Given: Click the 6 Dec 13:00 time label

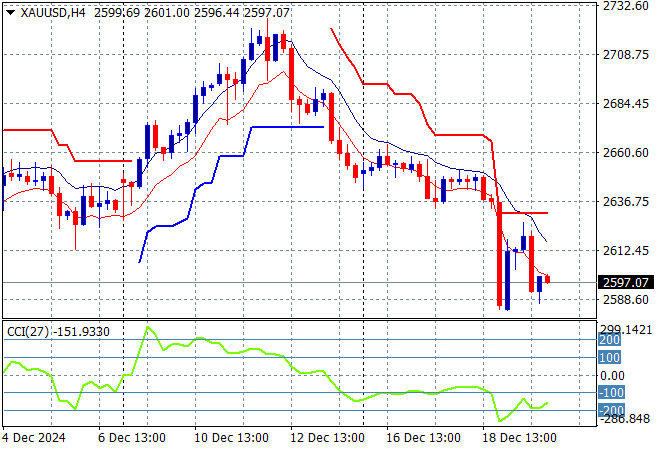Looking at the screenshot, I should tap(132, 438).
